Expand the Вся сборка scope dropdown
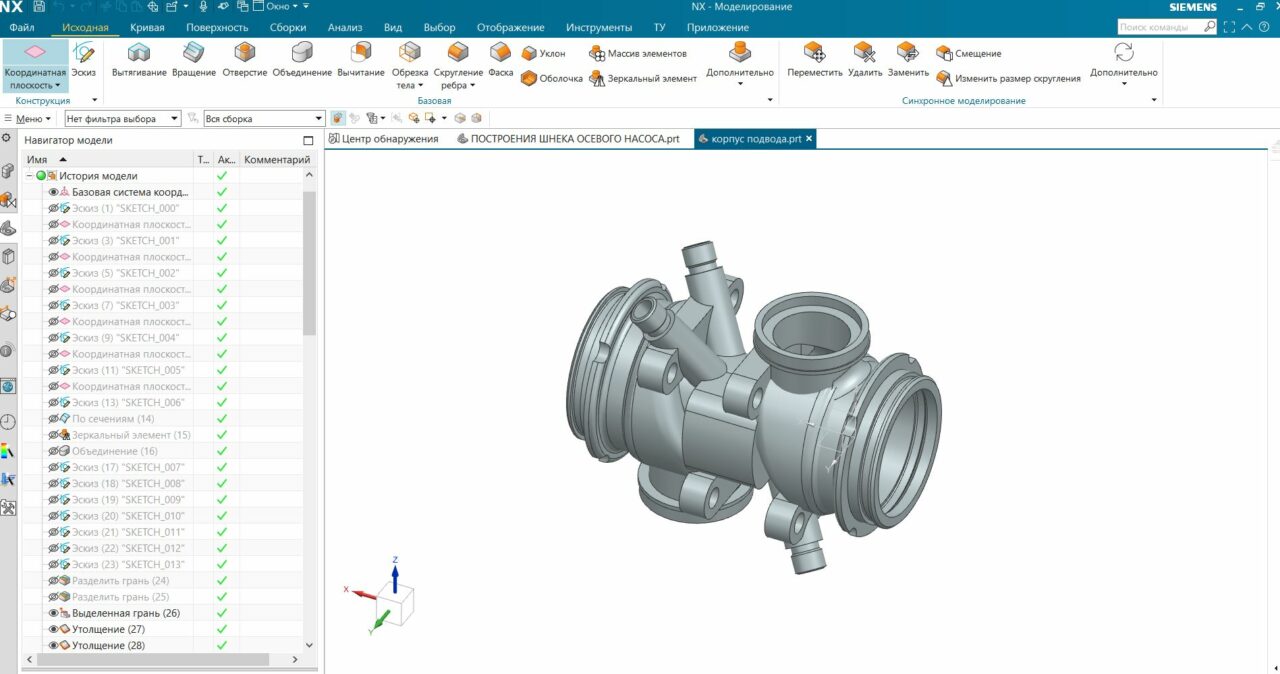This screenshot has height=674, width=1280. pos(318,119)
